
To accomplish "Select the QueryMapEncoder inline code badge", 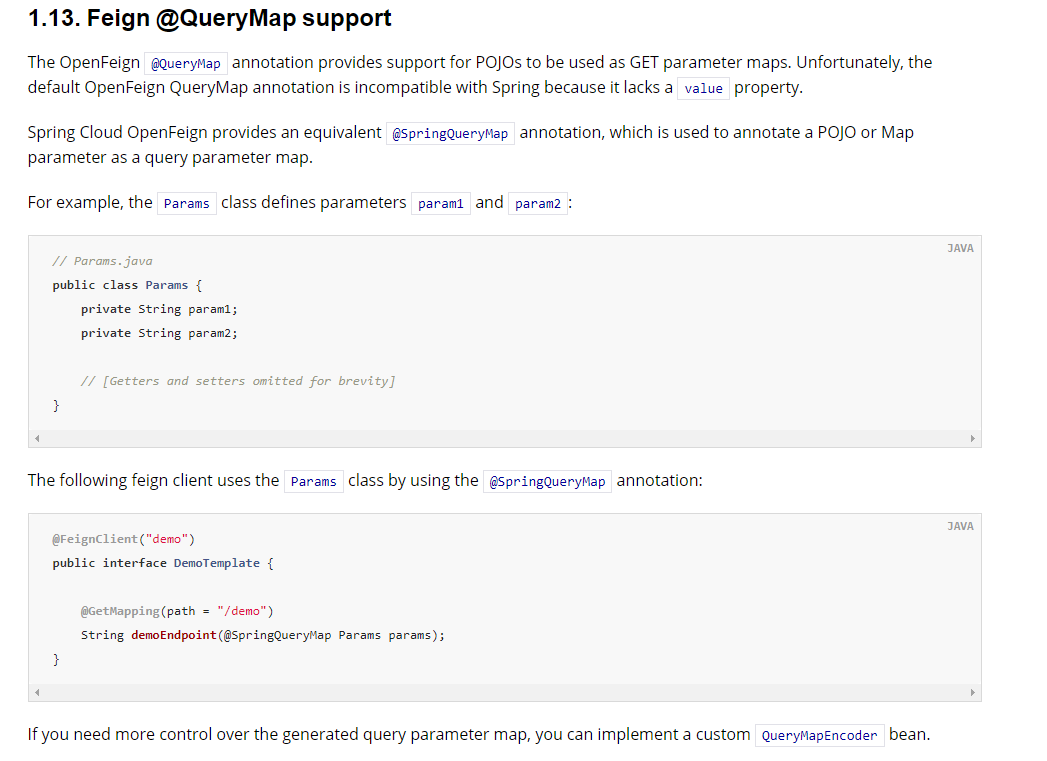I will 819,735.
